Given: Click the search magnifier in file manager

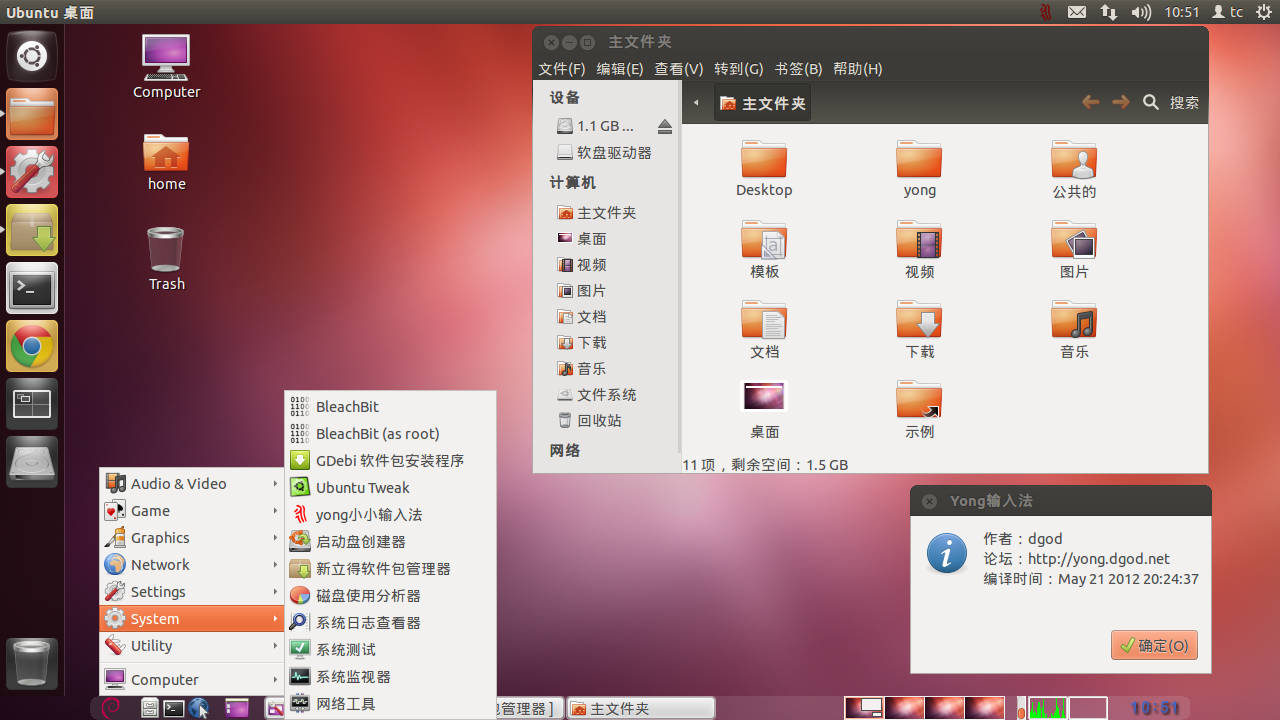Looking at the screenshot, I should click(x=1151, y=102).
